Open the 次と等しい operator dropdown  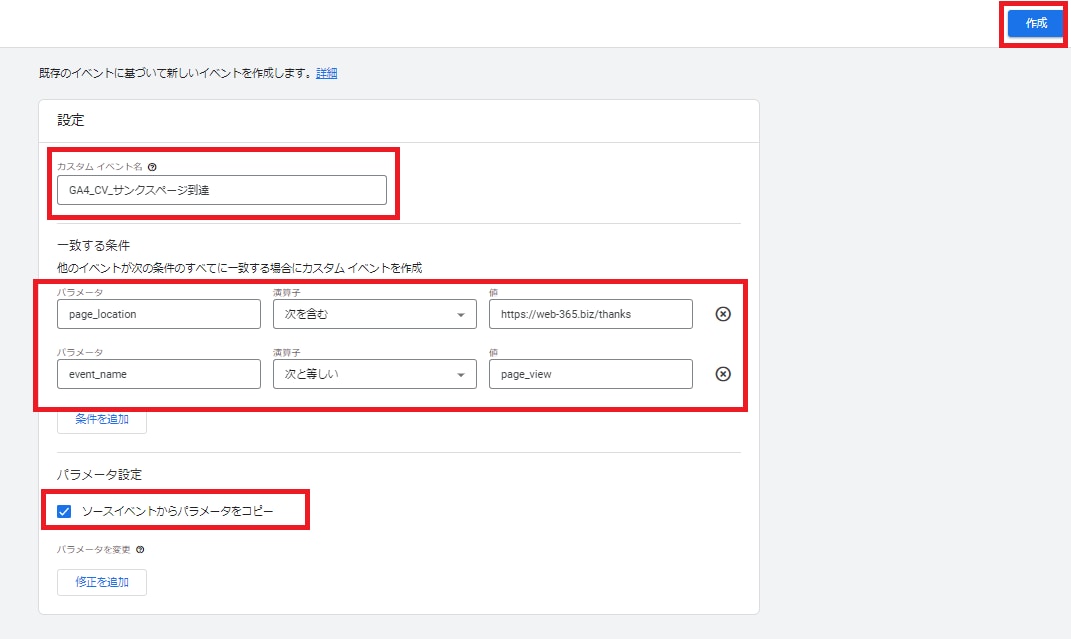(374, 374)
